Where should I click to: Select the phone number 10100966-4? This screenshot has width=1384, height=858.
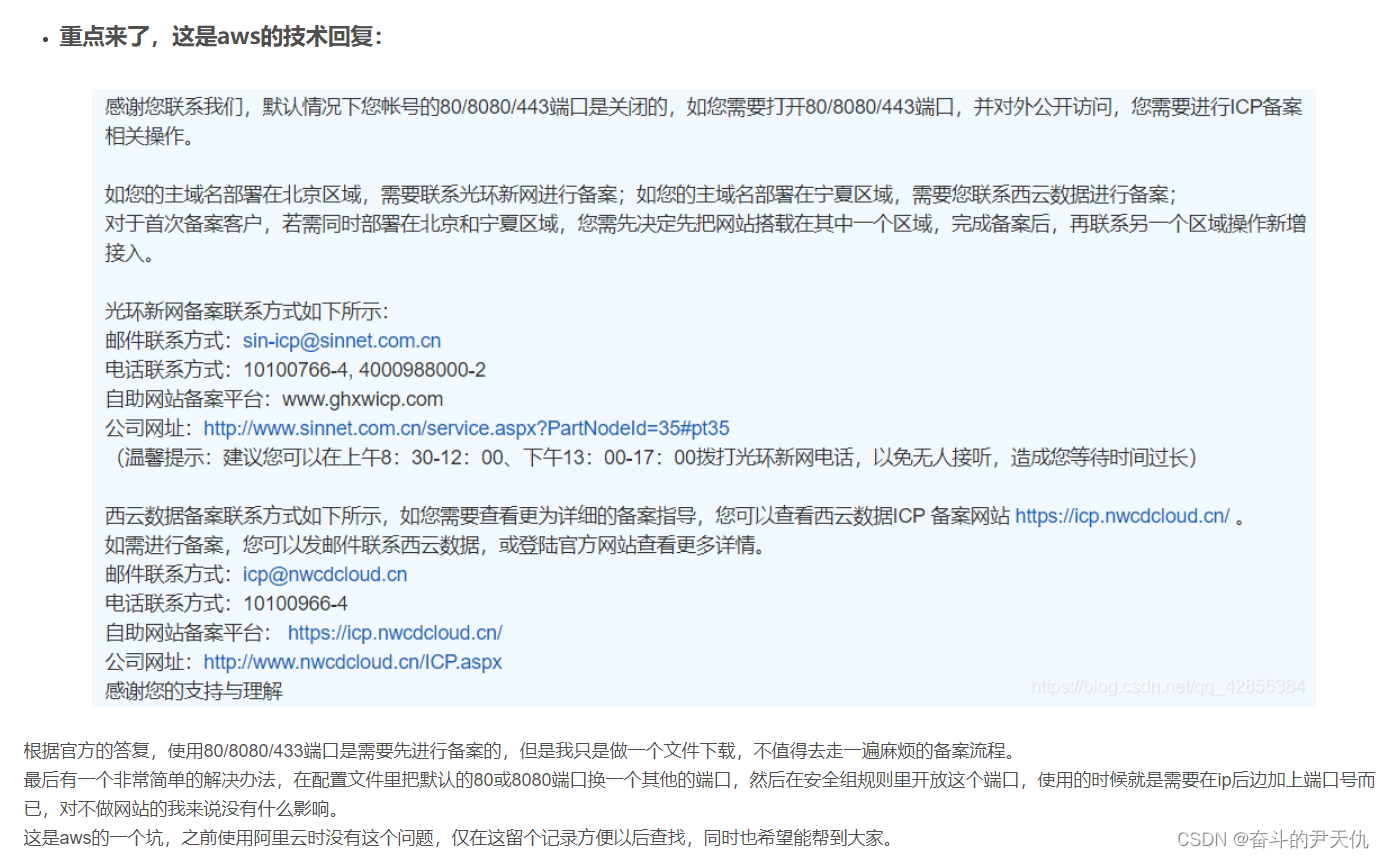[295, 604]
